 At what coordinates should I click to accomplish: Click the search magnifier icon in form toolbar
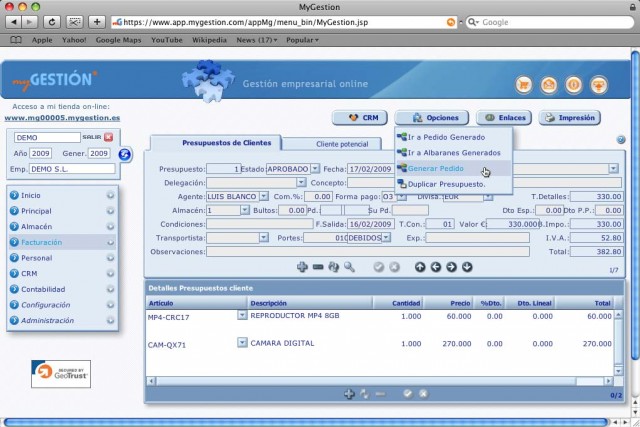(349, 267)
